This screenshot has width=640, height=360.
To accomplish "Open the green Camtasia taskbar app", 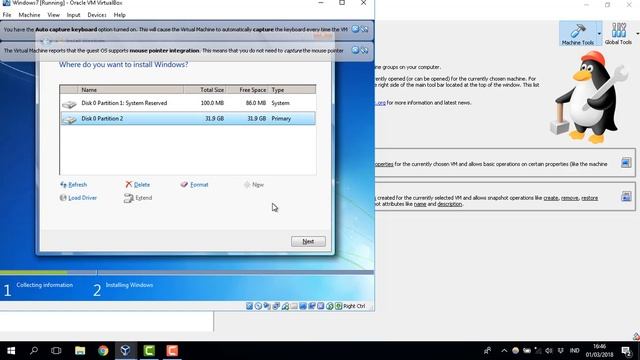I will 149,351.
